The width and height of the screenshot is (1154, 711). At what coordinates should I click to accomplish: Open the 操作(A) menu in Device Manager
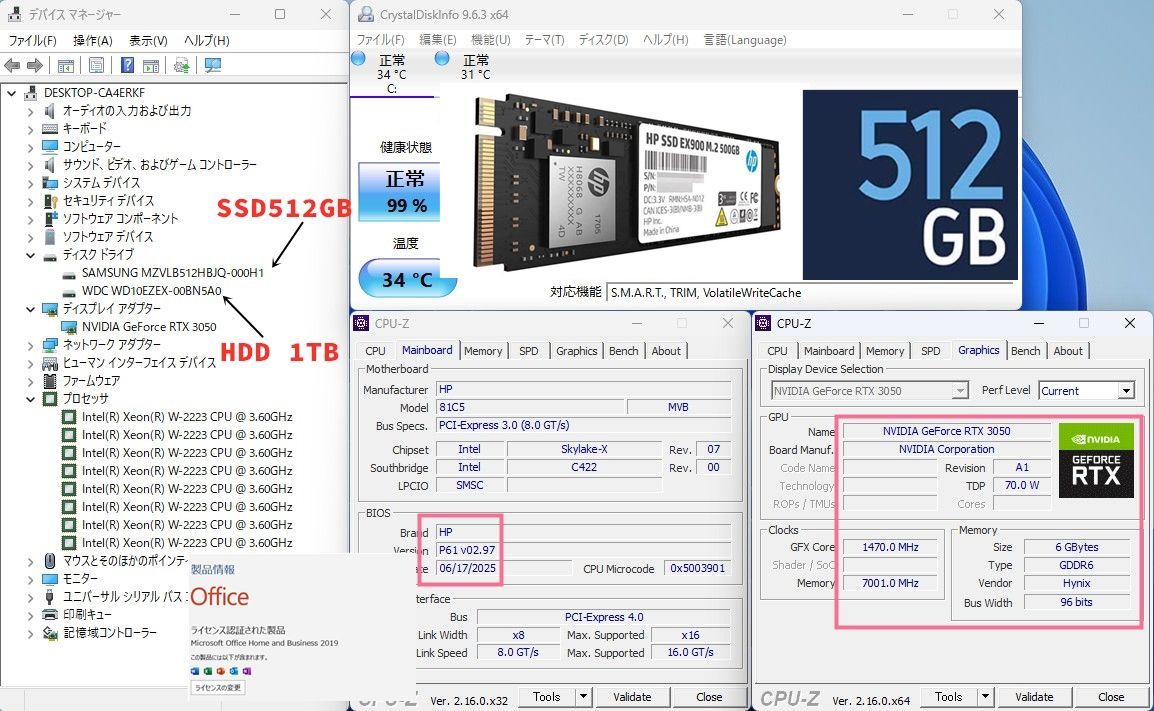93,40
